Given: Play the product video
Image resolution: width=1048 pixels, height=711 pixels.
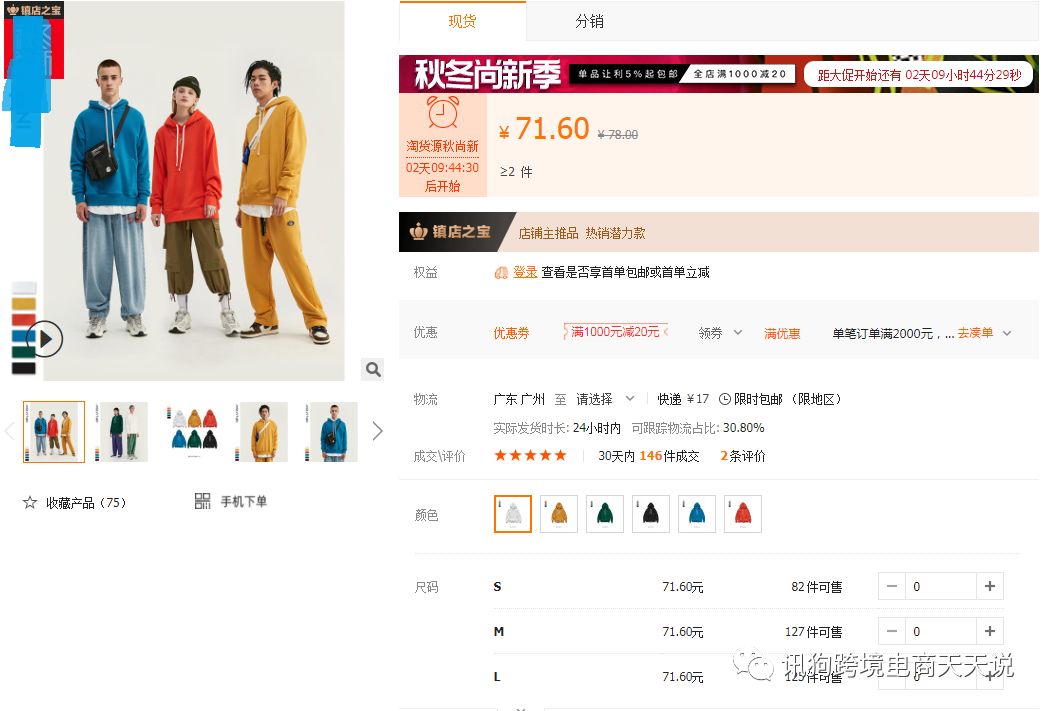Looking at the screenshot, I should click(x=45, y=339).
